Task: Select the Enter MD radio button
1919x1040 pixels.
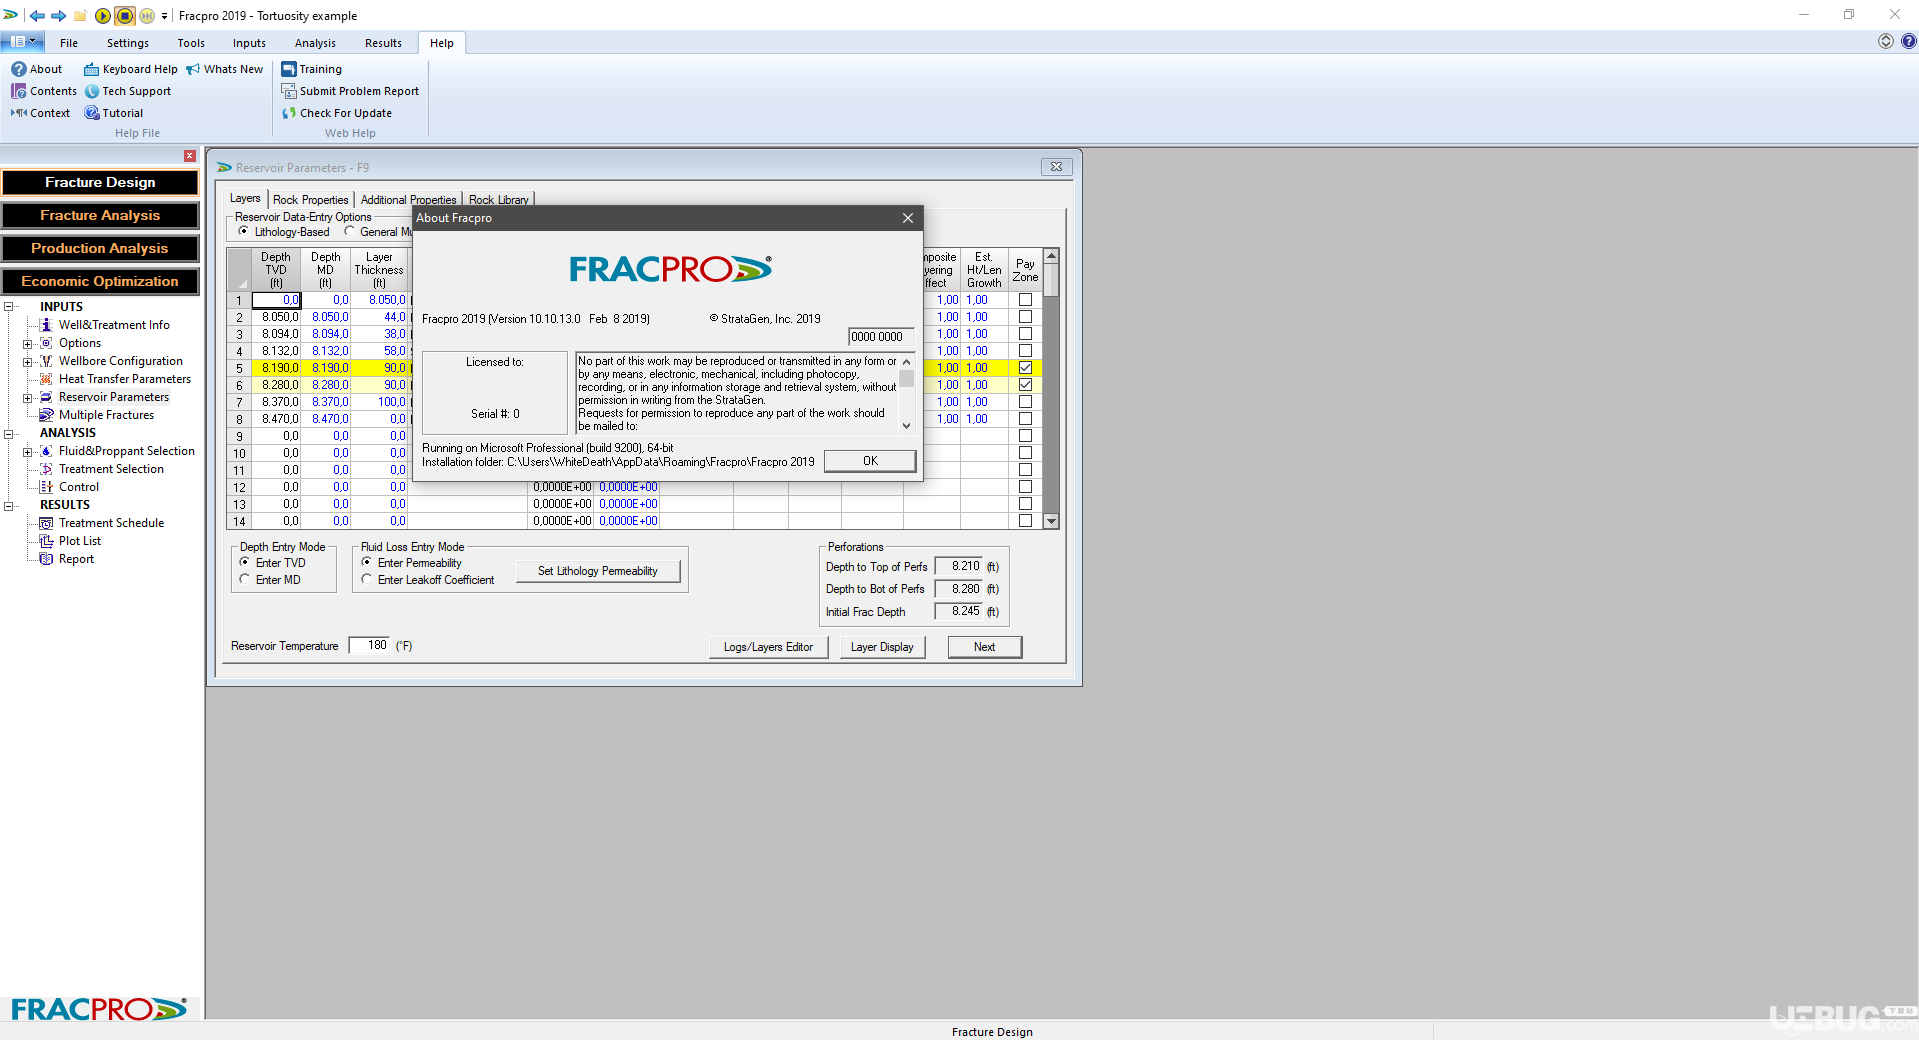Action: (245, 579)
